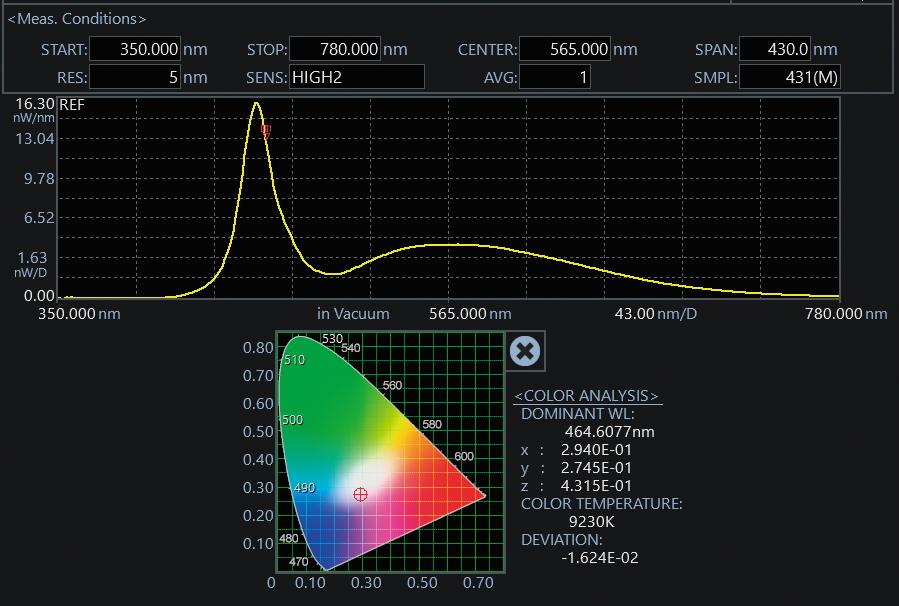The image size is (899, 606).
Task: Click the z chromaticity value 4.315E-01
Action: click(x=596, y=486)
